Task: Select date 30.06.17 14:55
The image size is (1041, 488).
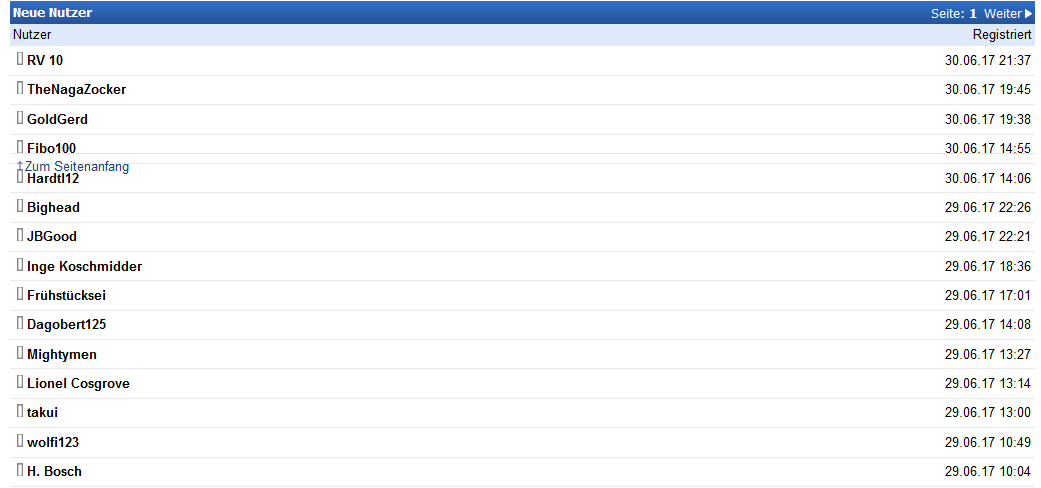Action: [988, 149]
